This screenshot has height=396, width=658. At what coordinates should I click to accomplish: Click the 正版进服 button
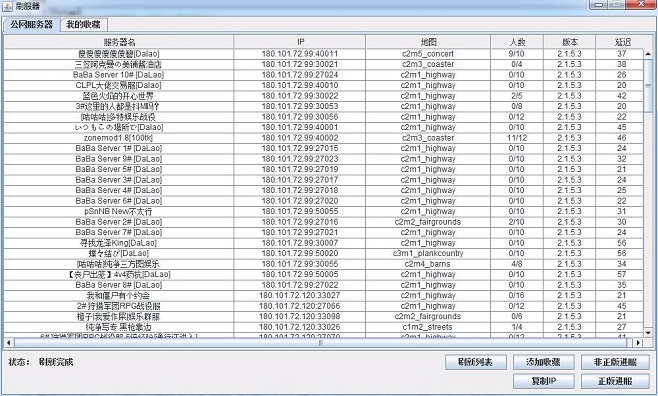pos(615,381)
